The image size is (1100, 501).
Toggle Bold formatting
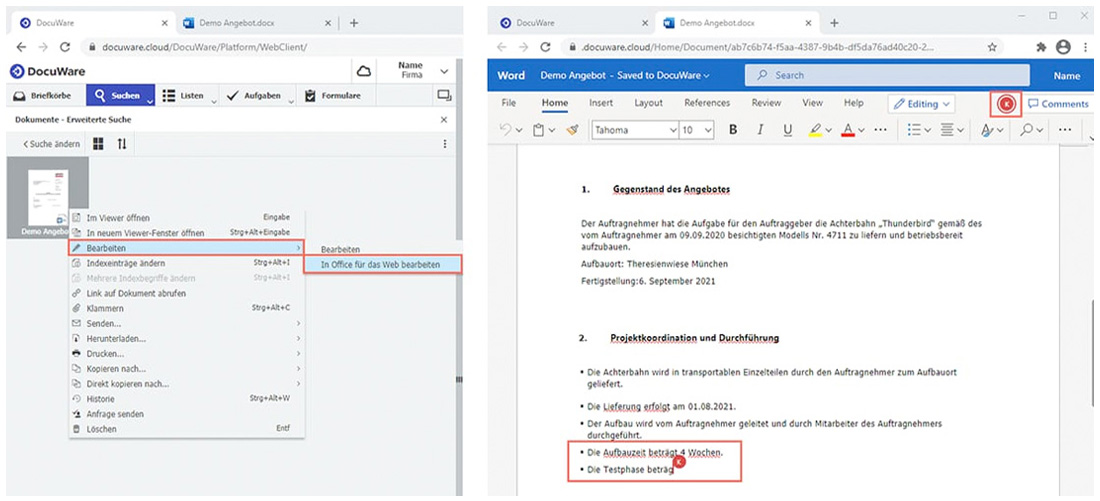[733, 130]
